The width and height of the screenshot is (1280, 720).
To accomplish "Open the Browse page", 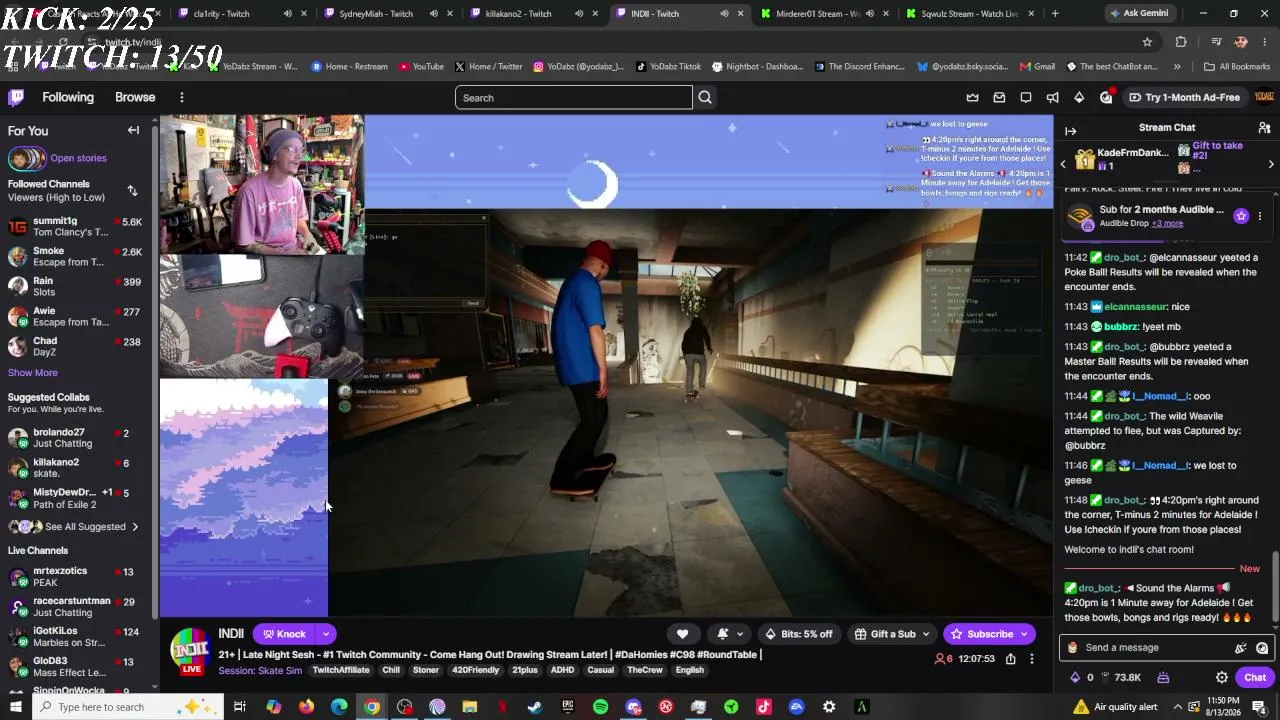I will coord(135,97).
